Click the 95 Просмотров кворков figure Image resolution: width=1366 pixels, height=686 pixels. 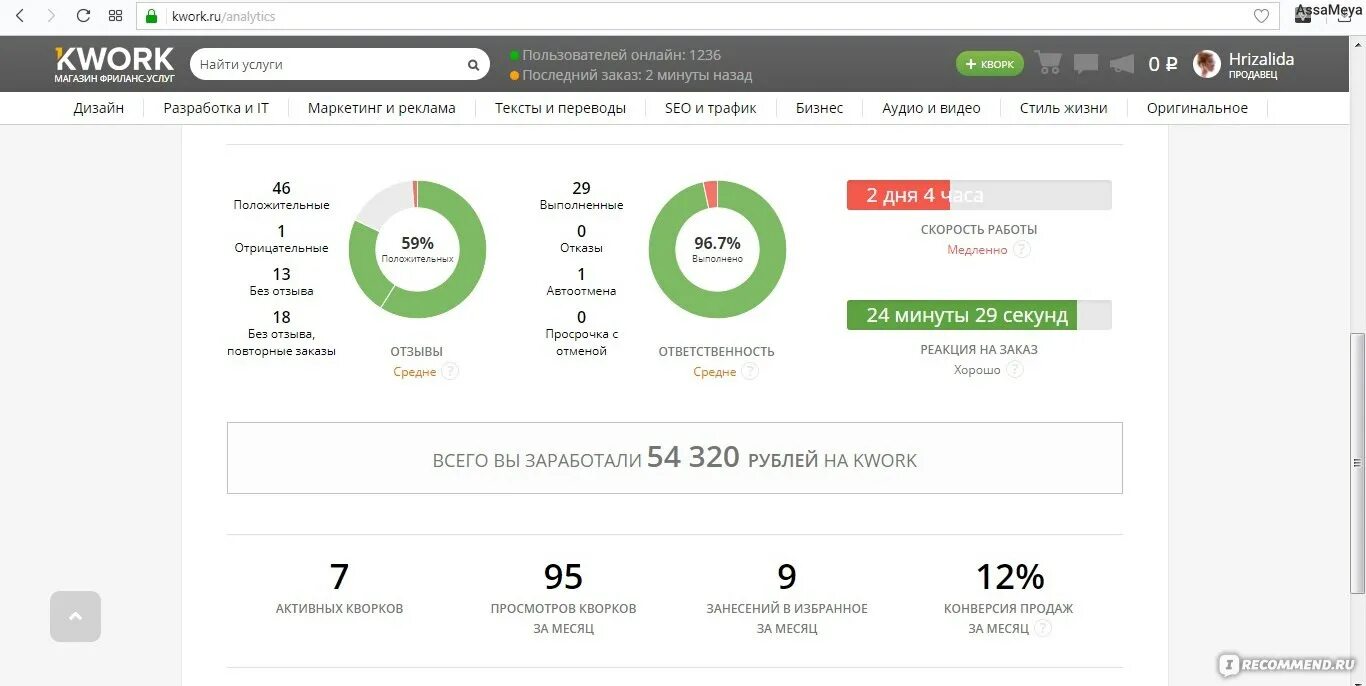[563, 598]
